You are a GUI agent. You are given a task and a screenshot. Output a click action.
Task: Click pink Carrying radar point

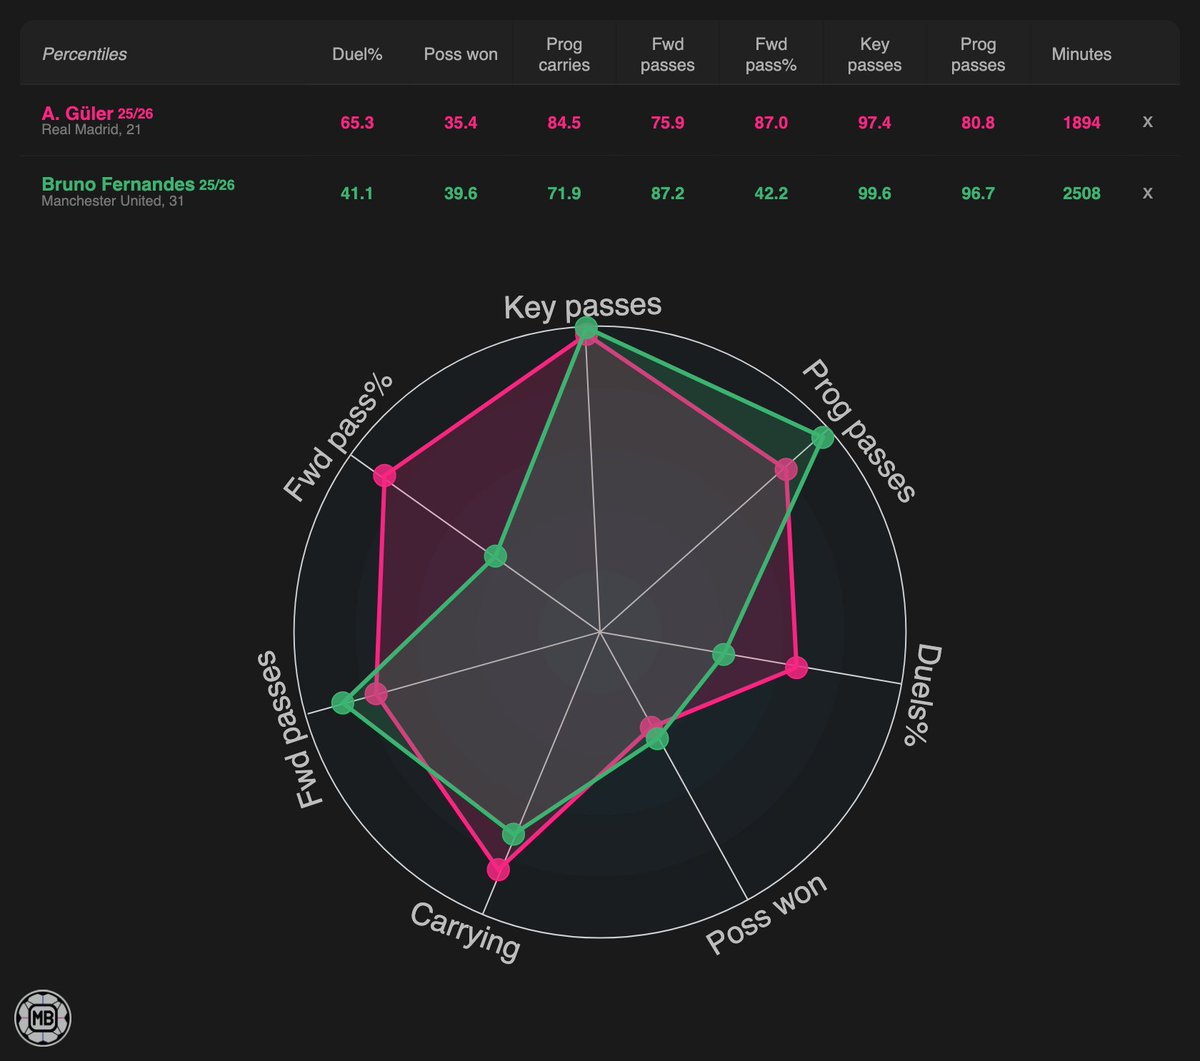(498, 870)
